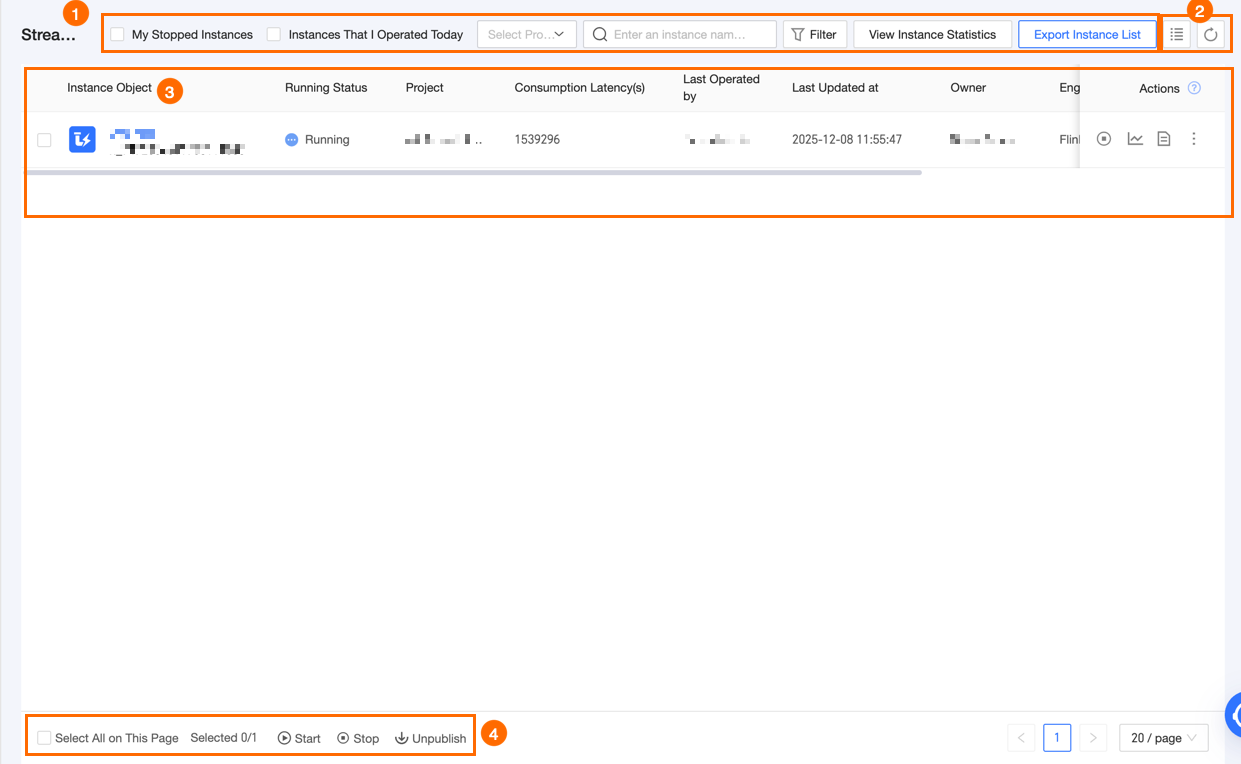1241x764 pixels.
Task: Click the Start batch button
Action: coord(299,738)
